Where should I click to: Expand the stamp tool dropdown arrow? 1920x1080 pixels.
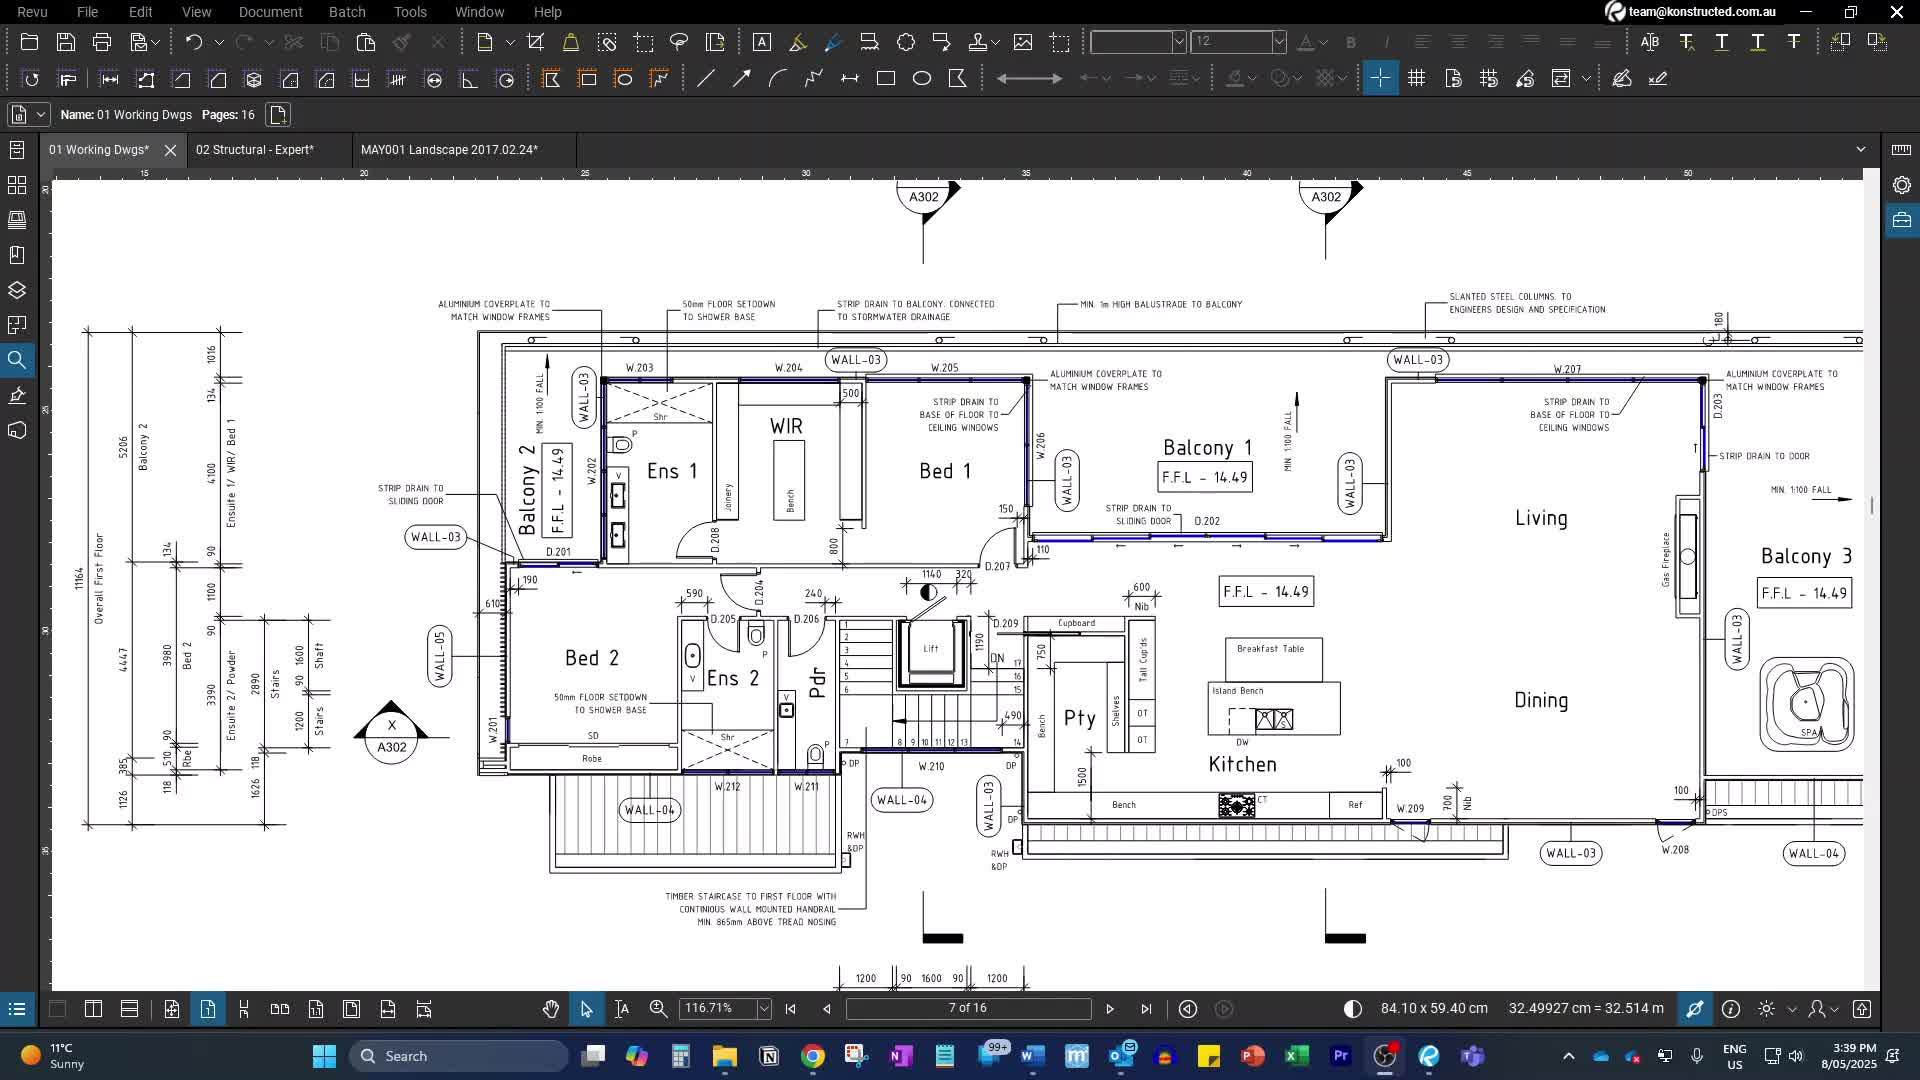[x=997, y=42]
